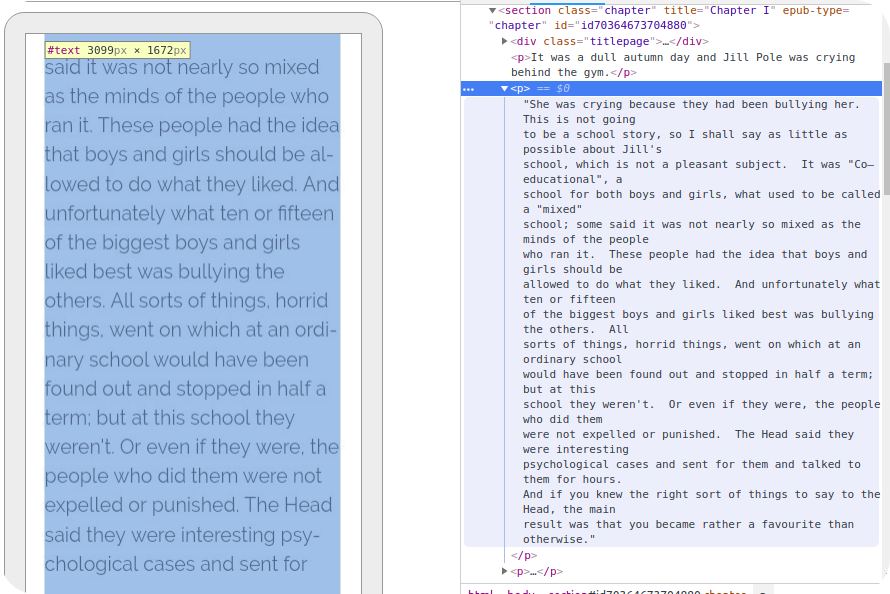Click preview line 'chological cases and sent for'
Screen dimensions: 890x594
click(x=176, y=564)
